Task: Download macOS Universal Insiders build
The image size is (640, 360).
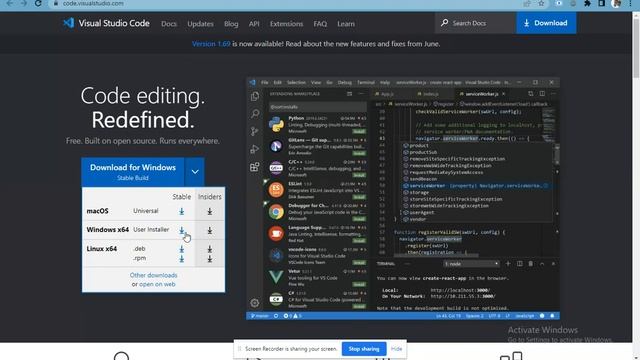Action: click(209, 211)
